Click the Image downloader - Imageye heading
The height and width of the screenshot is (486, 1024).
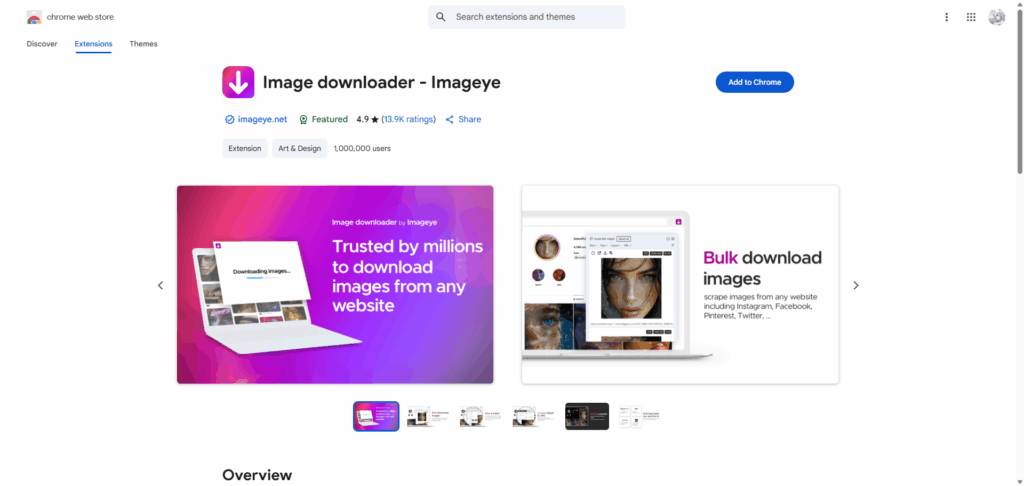[x=381, y=82]
